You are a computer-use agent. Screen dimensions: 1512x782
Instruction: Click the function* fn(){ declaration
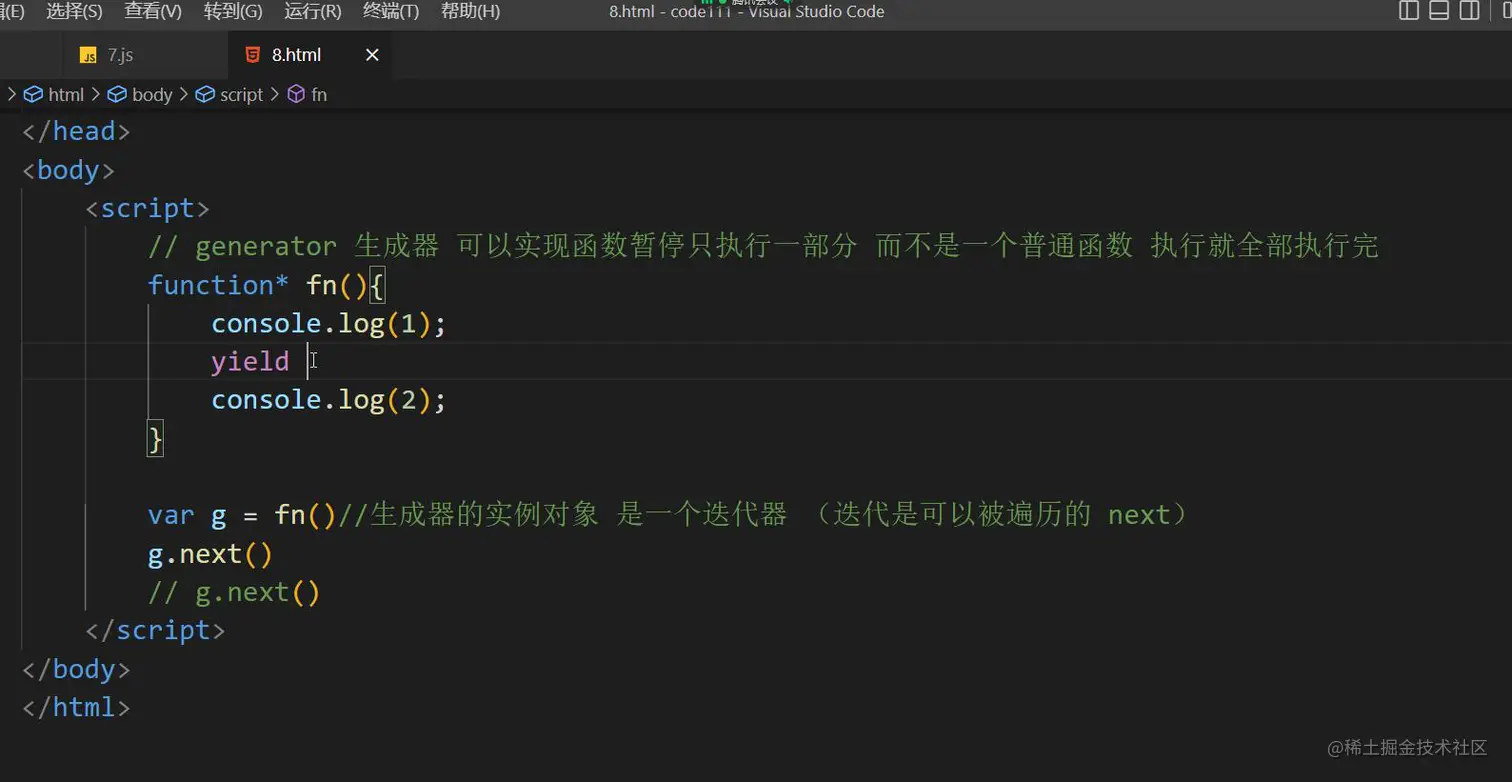[267, 285]
